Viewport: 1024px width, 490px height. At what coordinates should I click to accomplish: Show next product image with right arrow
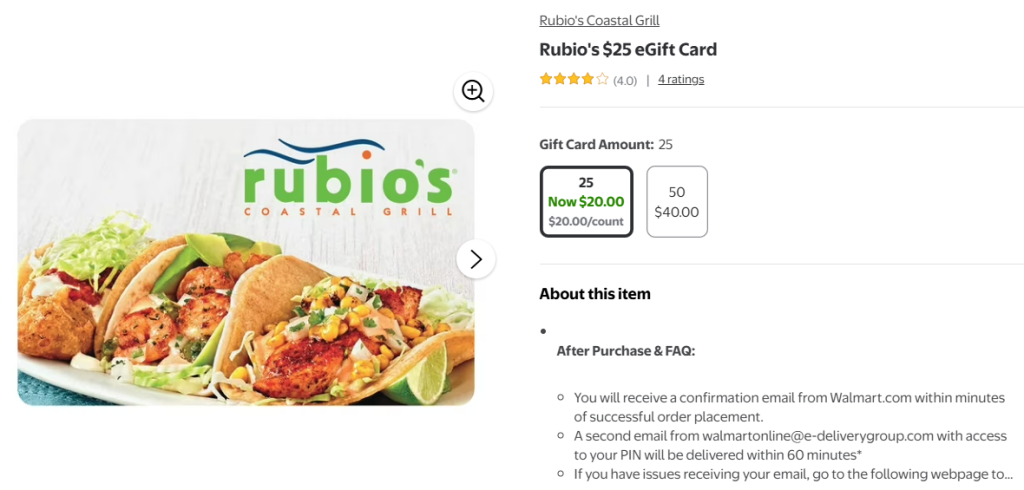pyautogui.click(x=475, y=259)
